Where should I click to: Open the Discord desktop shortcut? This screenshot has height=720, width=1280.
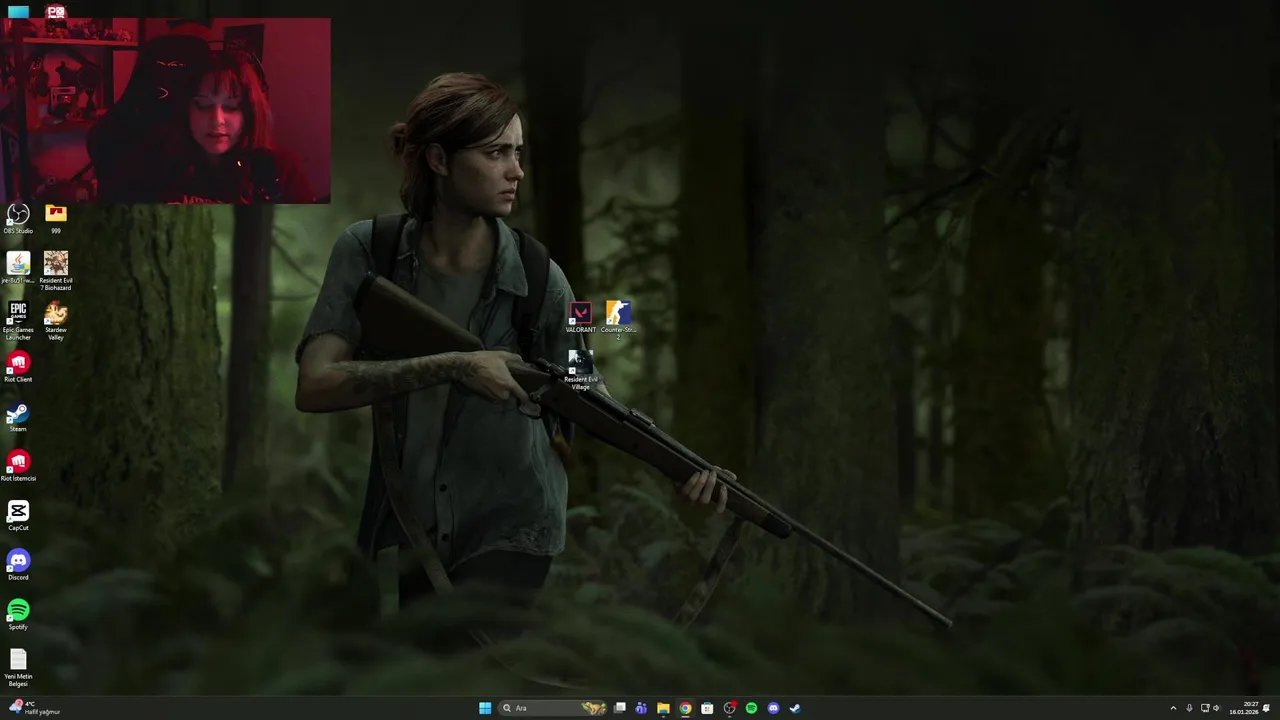(x=18, y=565)
